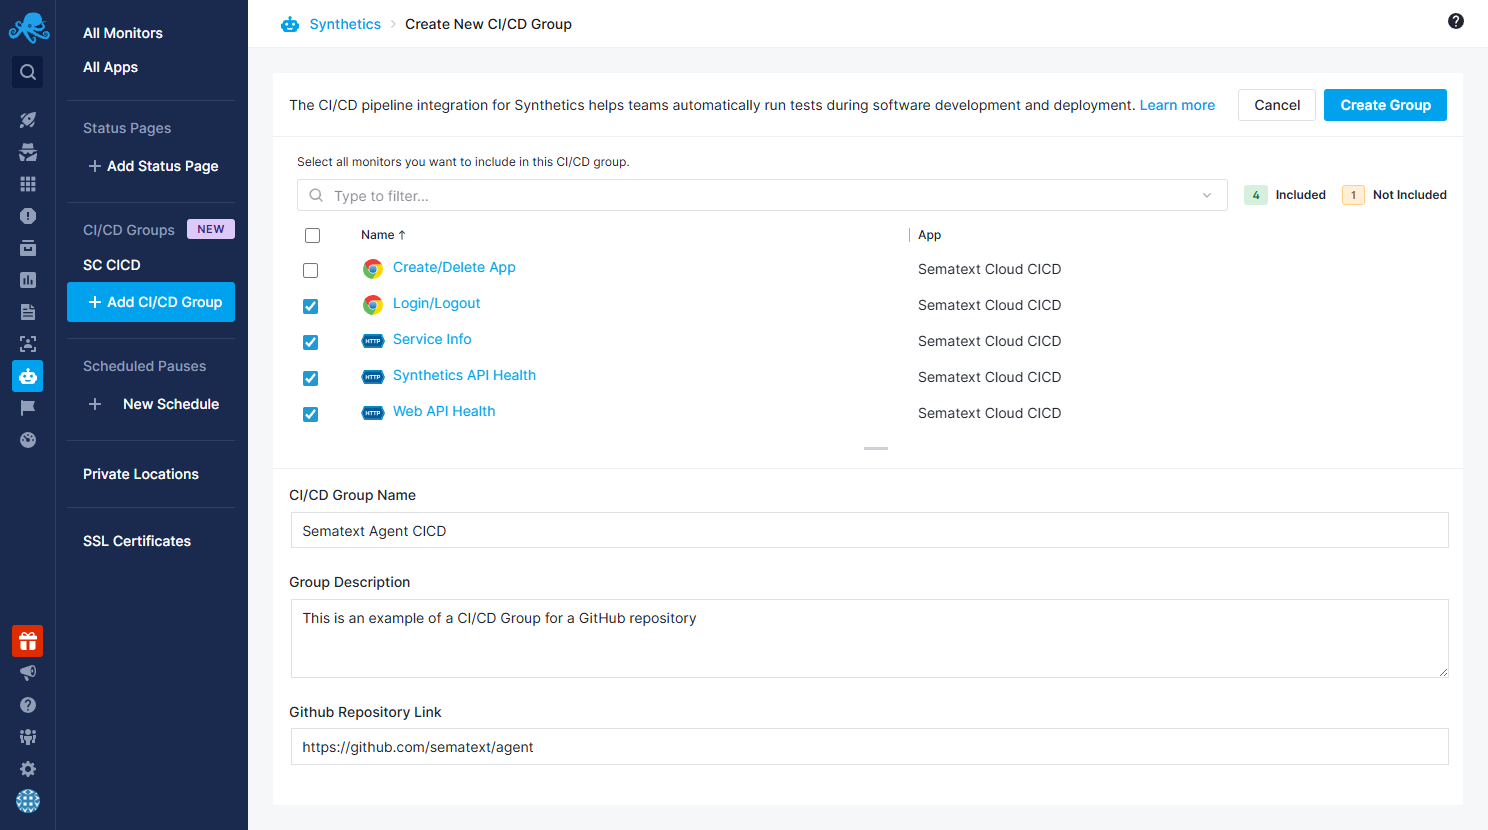Screen dimensions: 1488x830
Task: Open the Learn more link
Action: pyautogui.click(x=1177, y=105)
